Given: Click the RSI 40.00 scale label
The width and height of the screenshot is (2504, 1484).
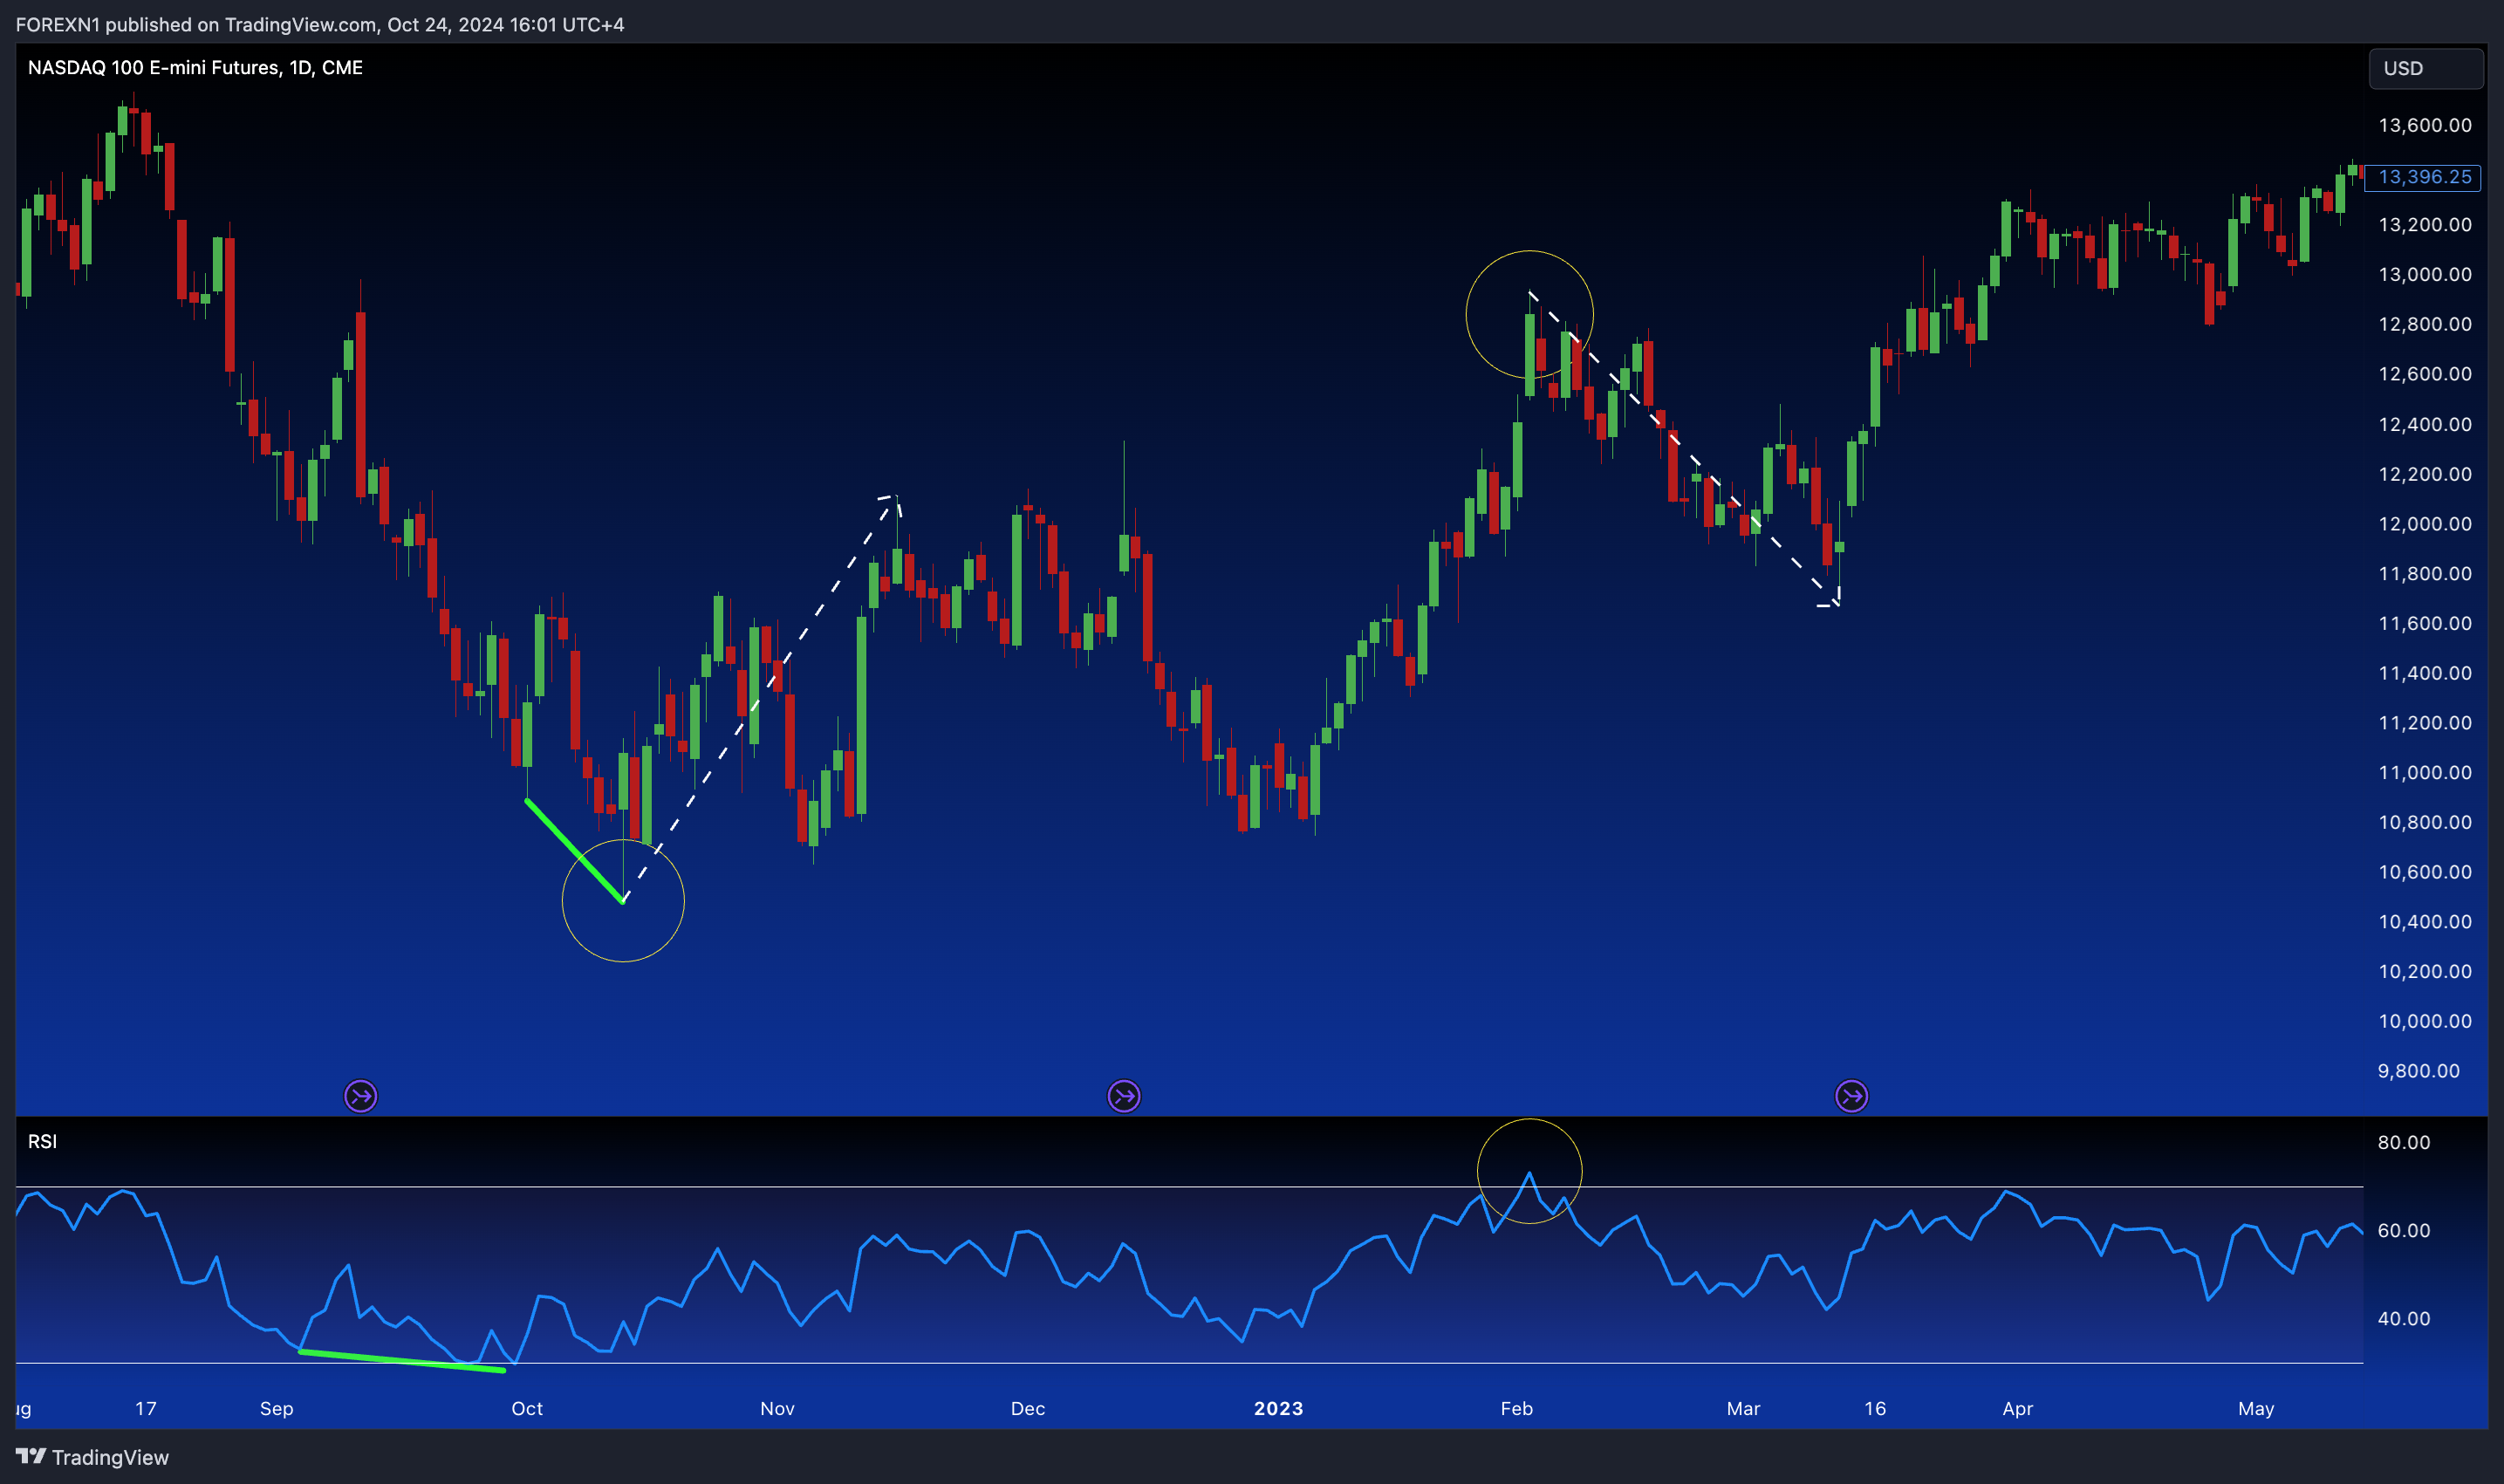Looking at the screenshot, I should pyautogui.click(x=2404, y=1318).
